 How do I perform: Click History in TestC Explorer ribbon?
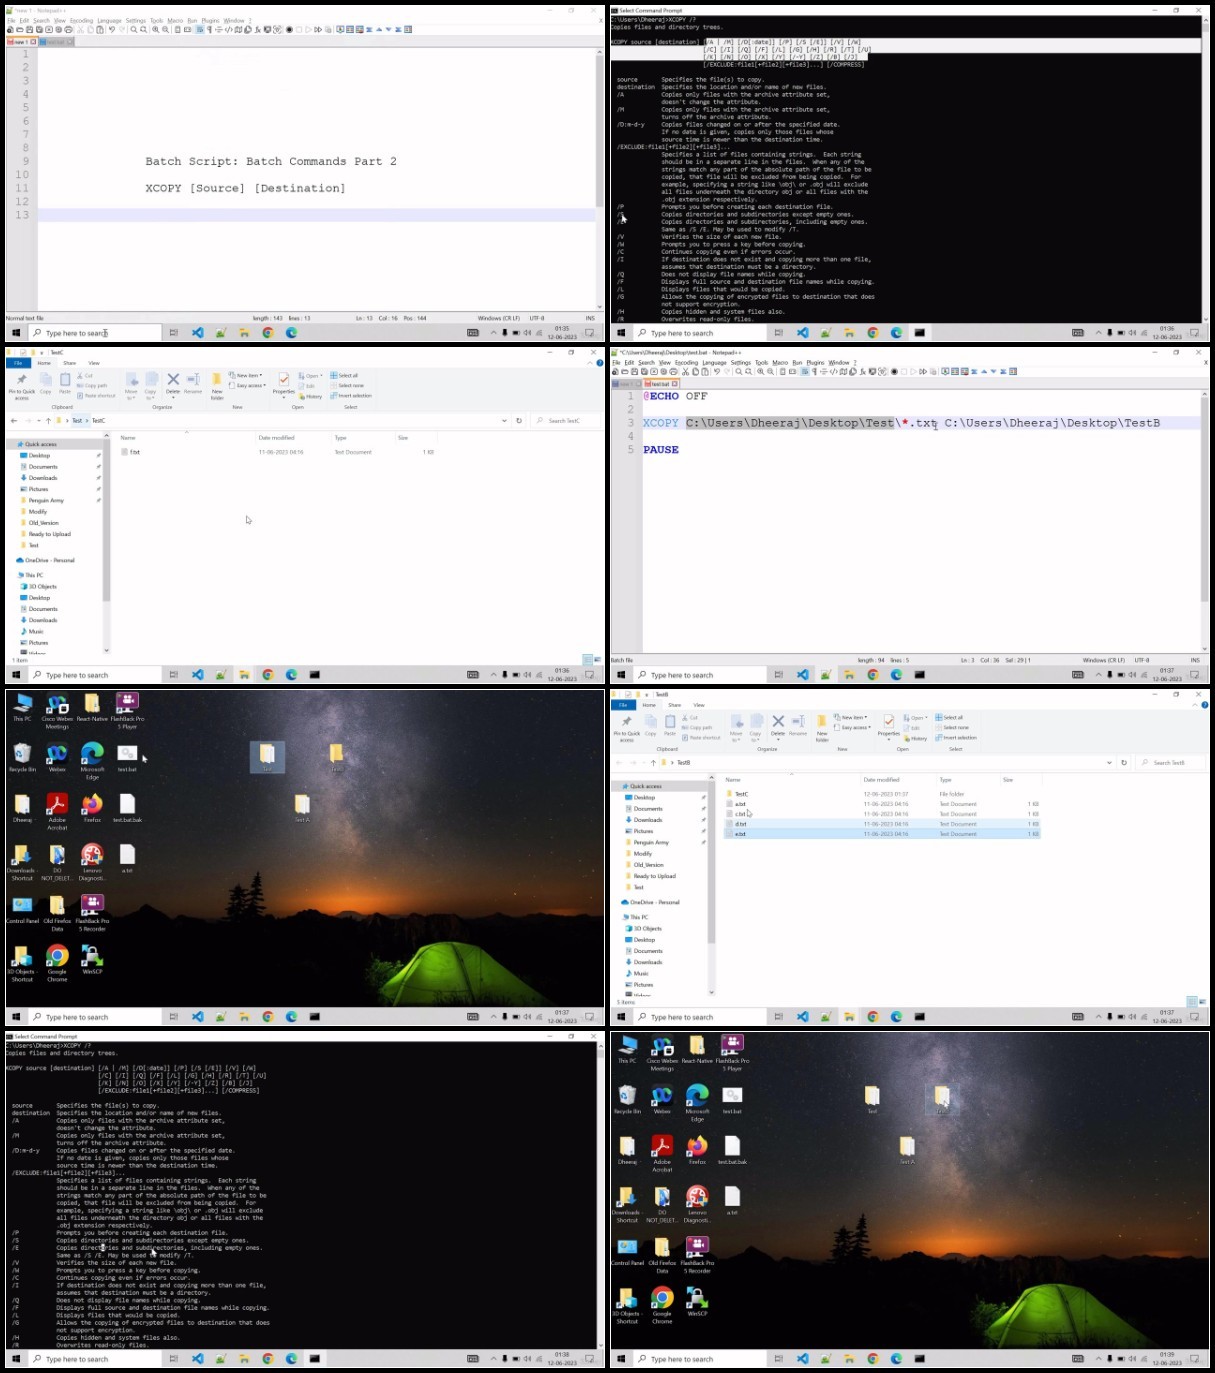tap(311, 396)
